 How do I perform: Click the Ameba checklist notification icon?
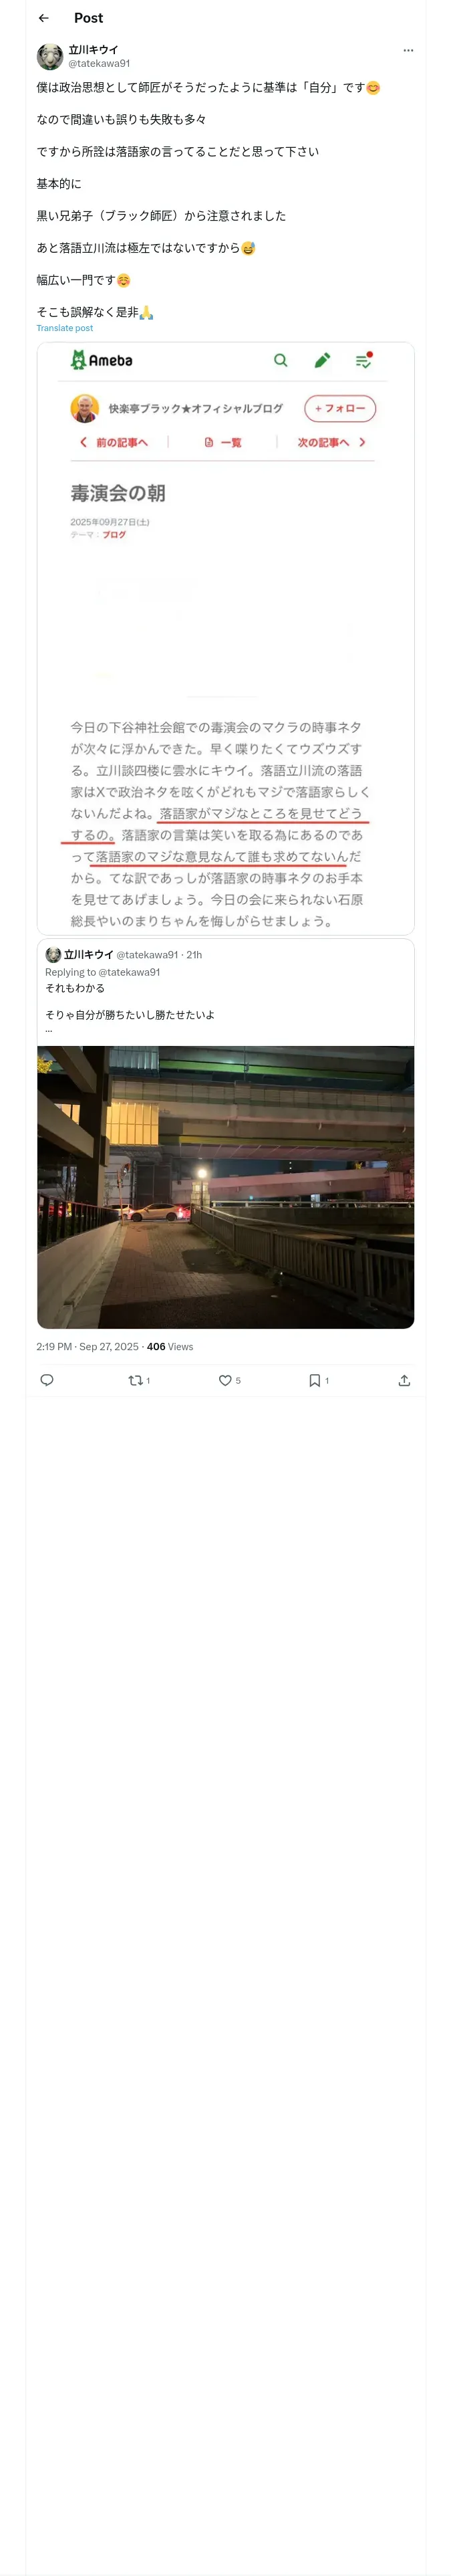364,360
